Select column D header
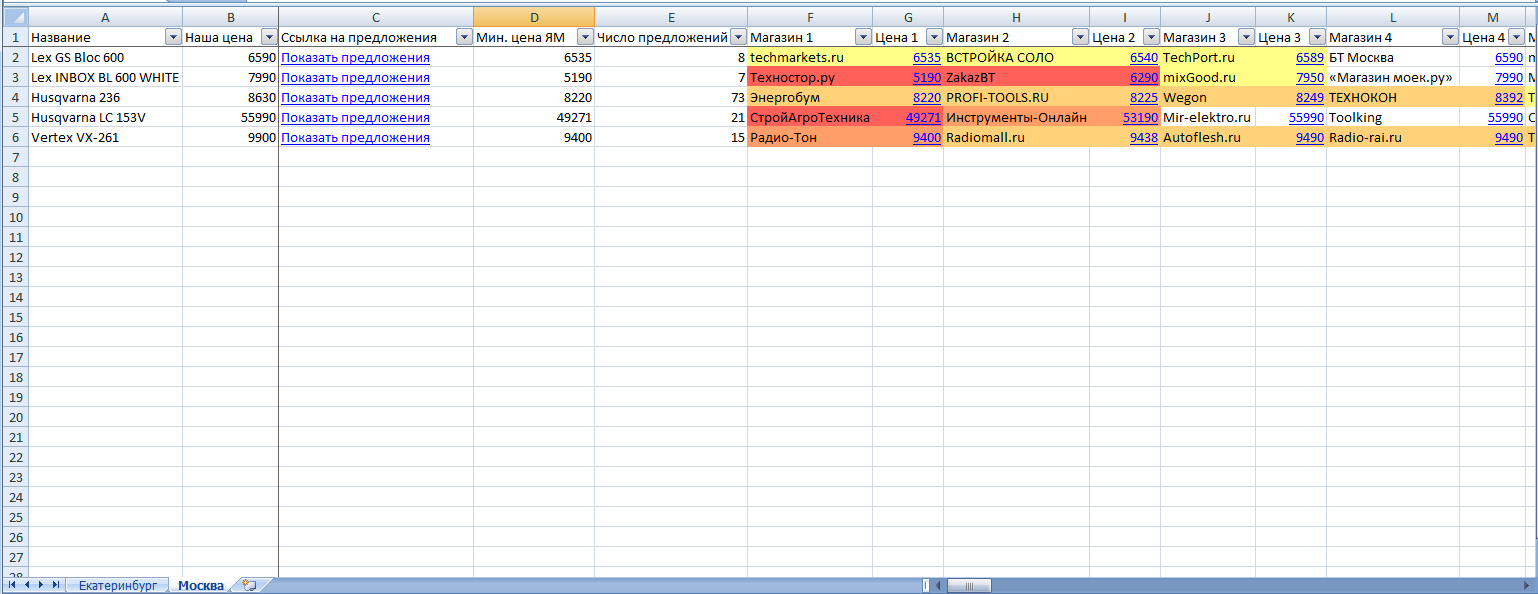This screenshot has height=594, width=1538. click(534, 17)
